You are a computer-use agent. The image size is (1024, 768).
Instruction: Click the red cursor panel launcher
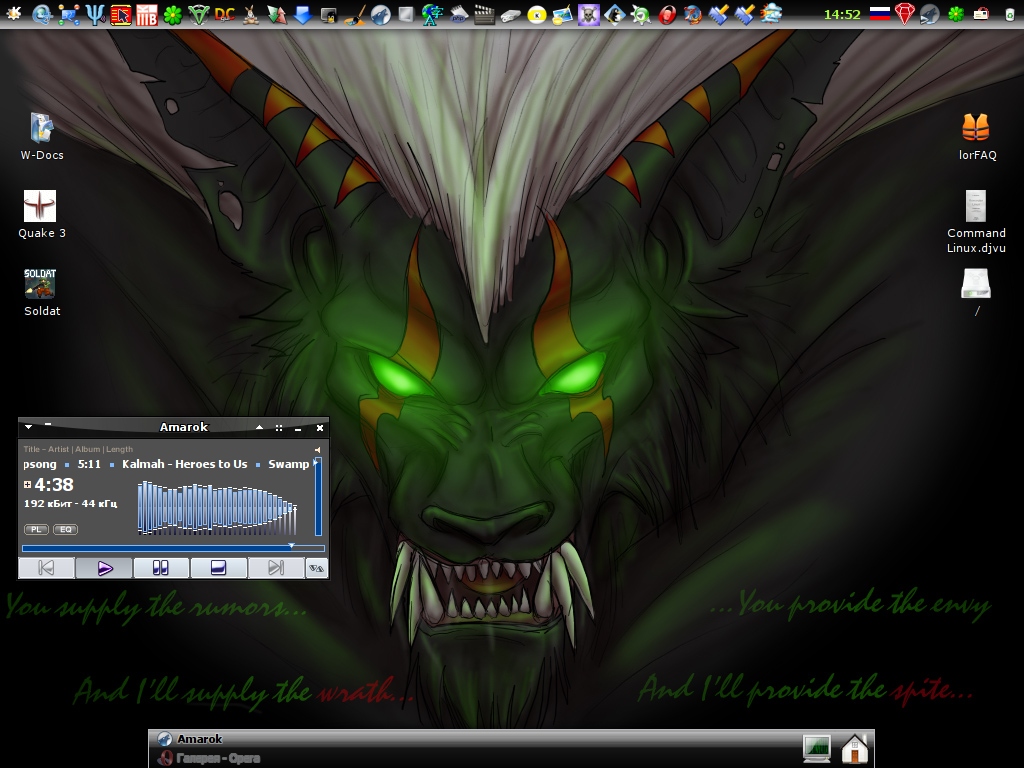pyautogui.click(x=121, y=14)
